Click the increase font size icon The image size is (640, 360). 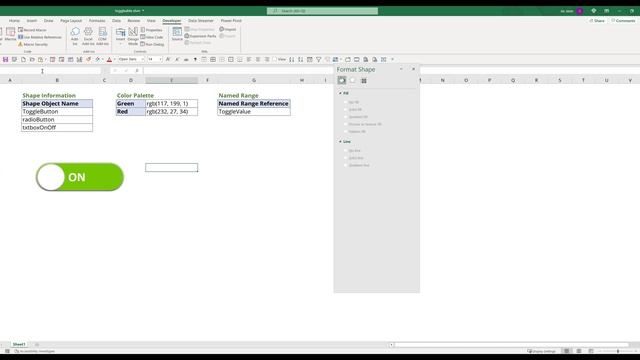(168, 60)
